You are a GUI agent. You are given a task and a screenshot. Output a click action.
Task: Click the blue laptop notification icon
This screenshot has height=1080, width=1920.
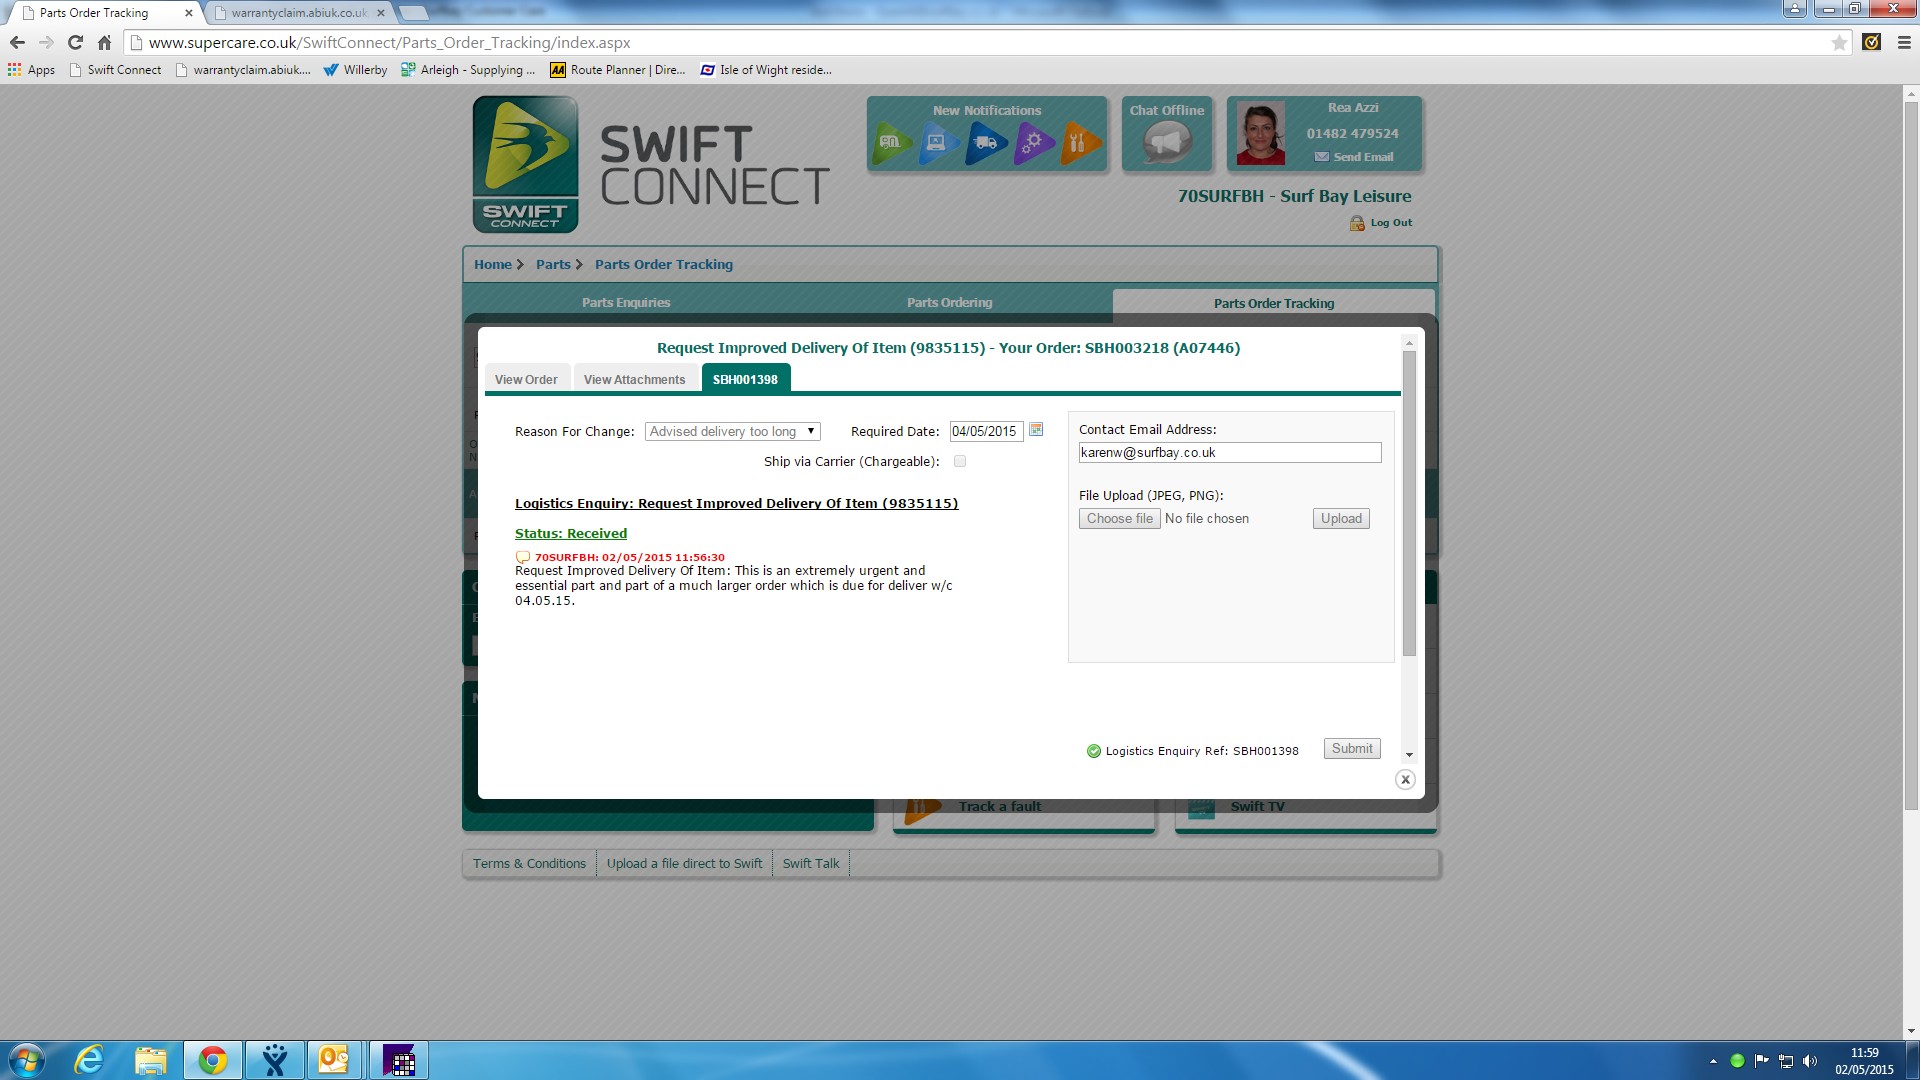[938, 143]
